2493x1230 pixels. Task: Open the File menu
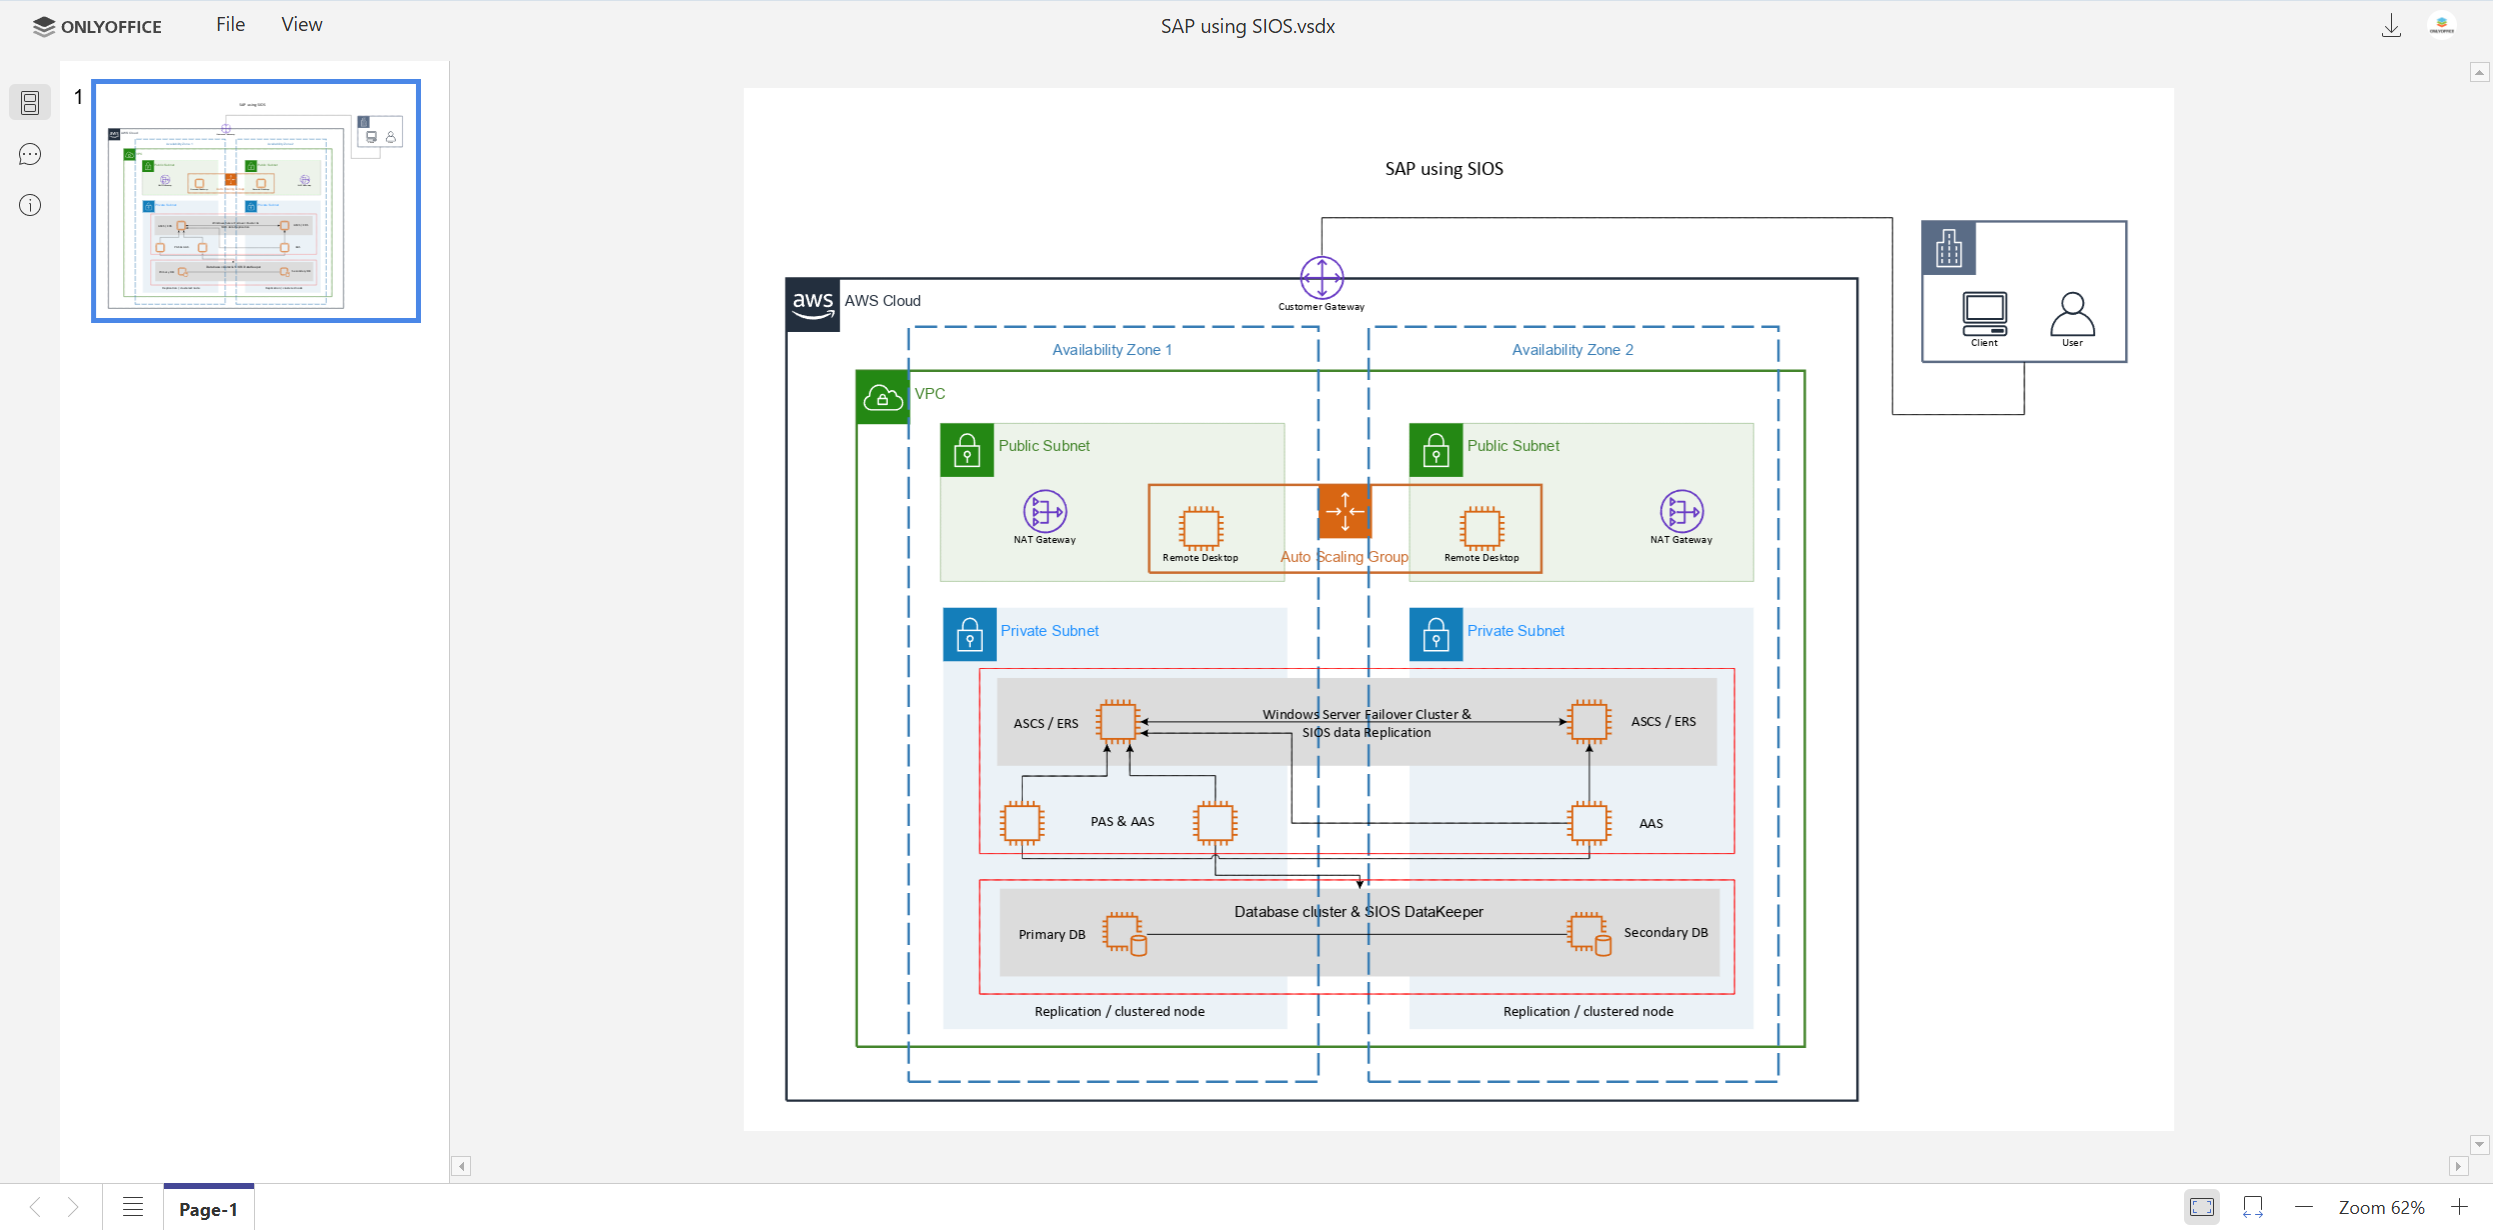[229, 24]
